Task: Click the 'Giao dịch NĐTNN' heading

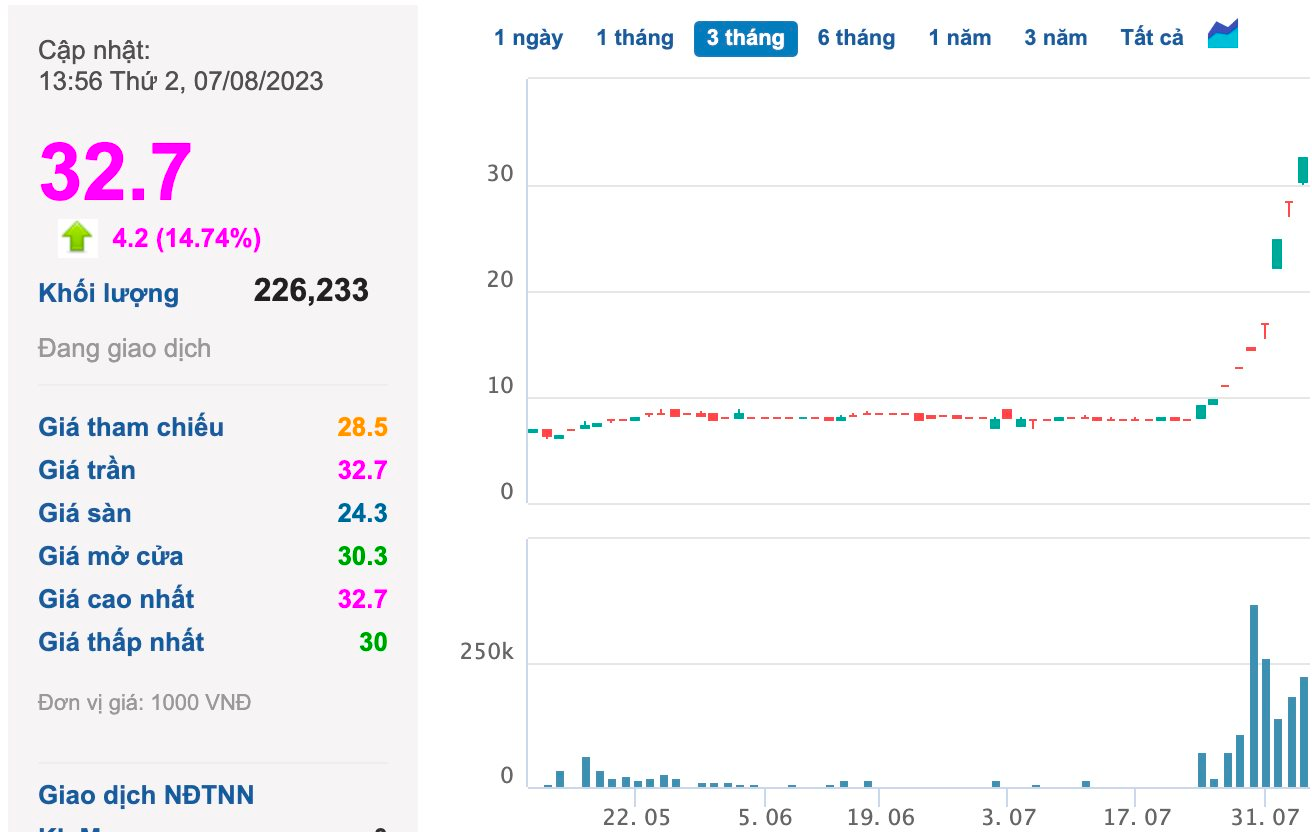Action: pos(146,796)
